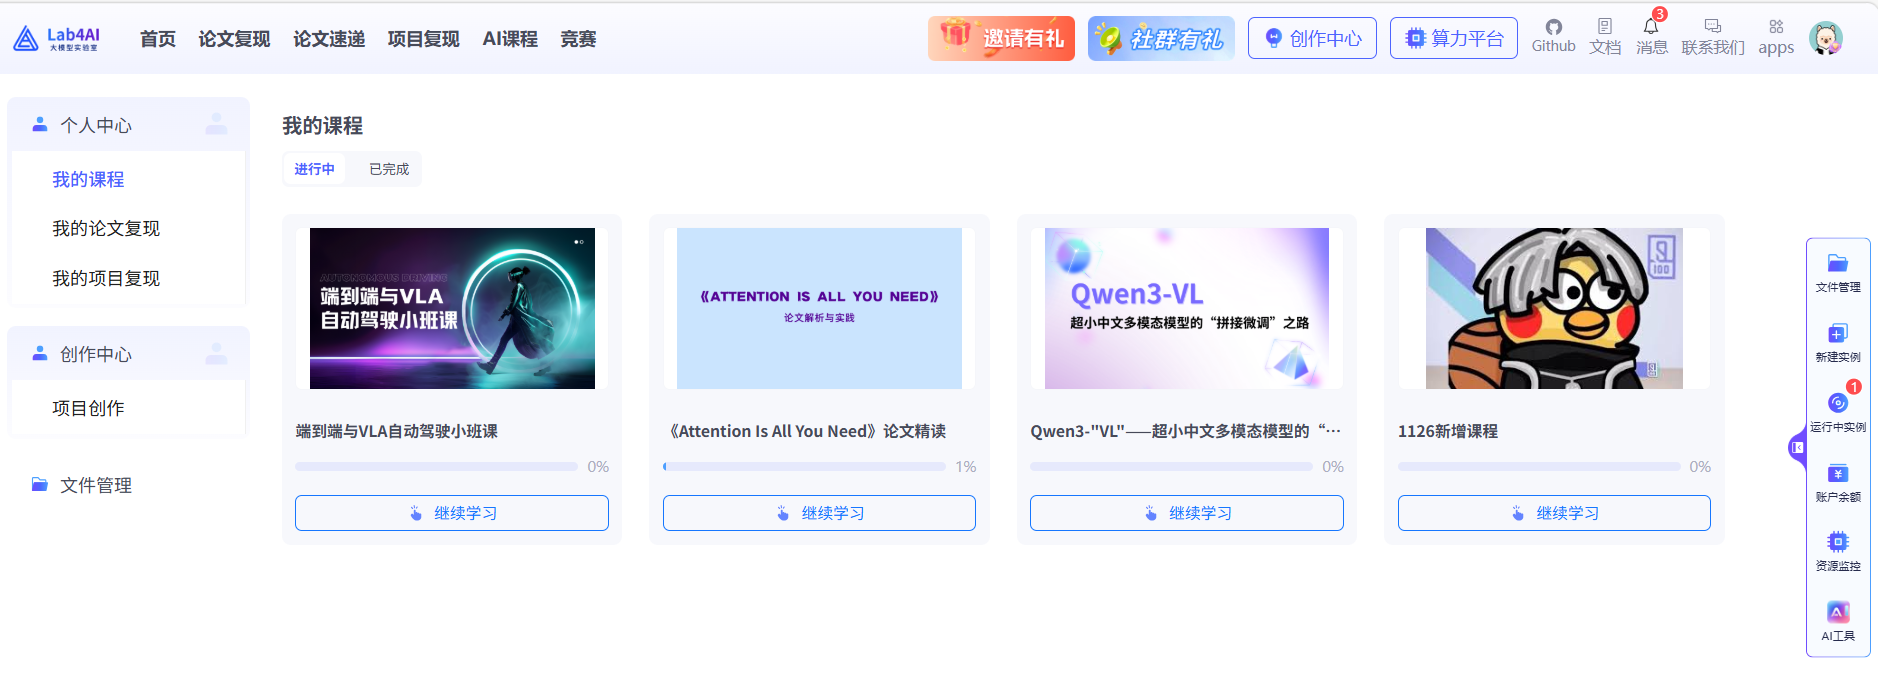1878x695 pixels.
Task: Click the Qwen3-VL course progress bar
Action: (1170, 467)
